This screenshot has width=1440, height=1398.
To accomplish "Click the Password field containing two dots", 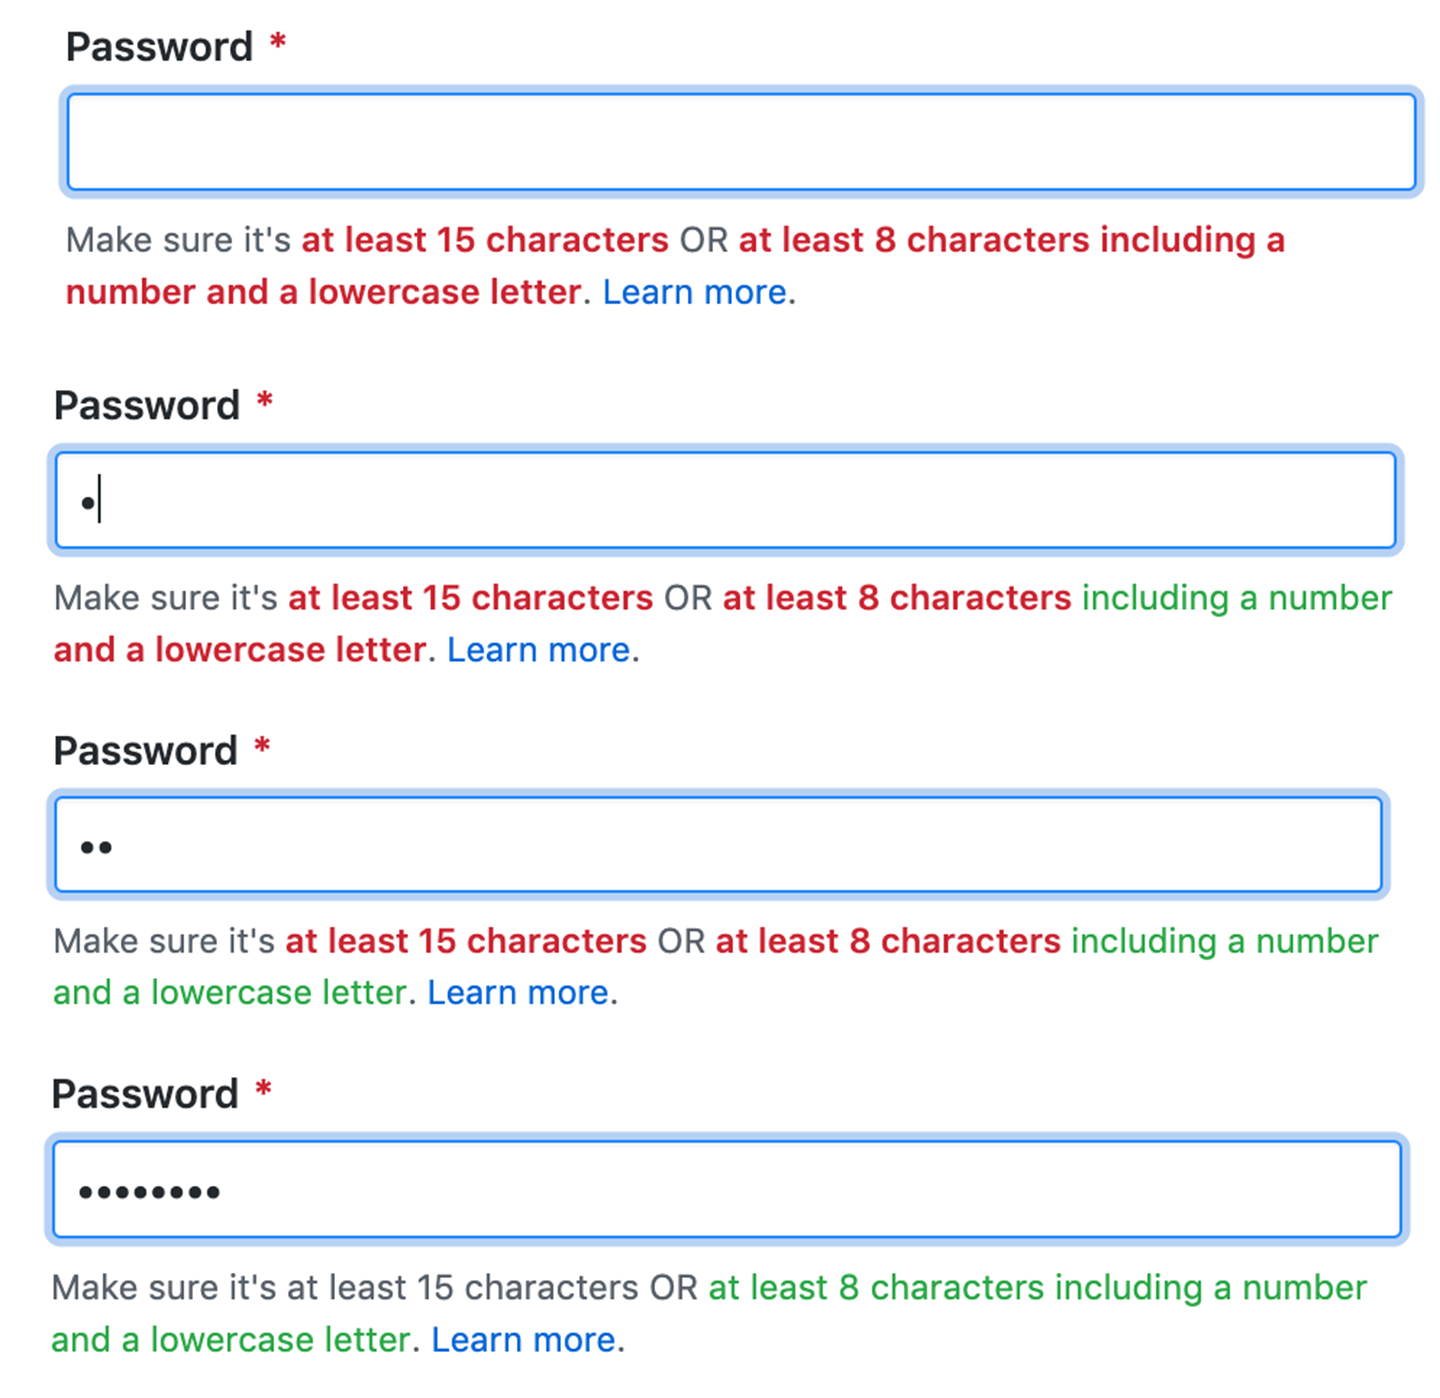I will coord(718,845).
